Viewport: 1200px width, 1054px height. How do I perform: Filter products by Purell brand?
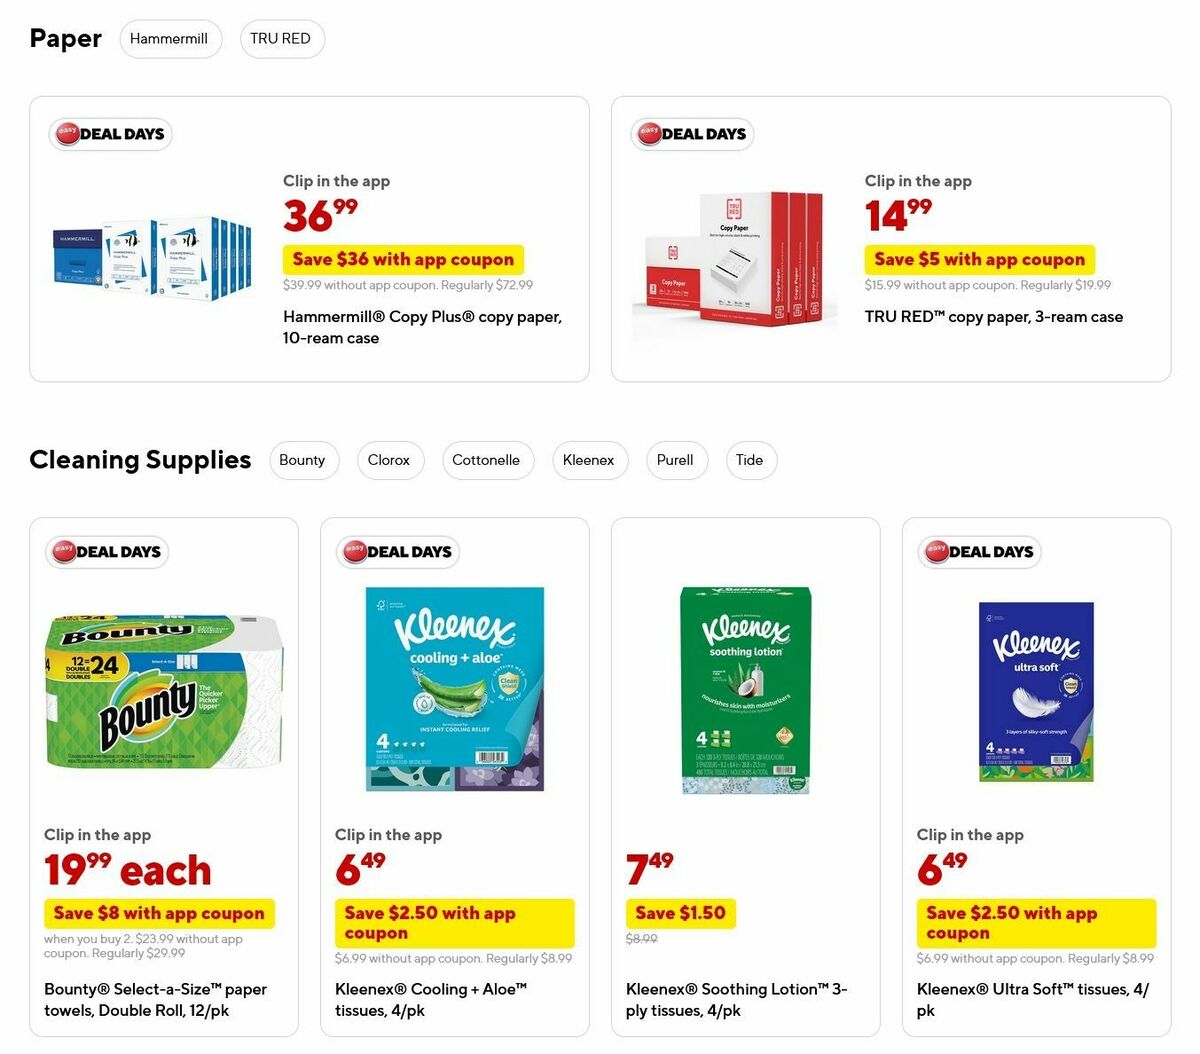(676, 460)
